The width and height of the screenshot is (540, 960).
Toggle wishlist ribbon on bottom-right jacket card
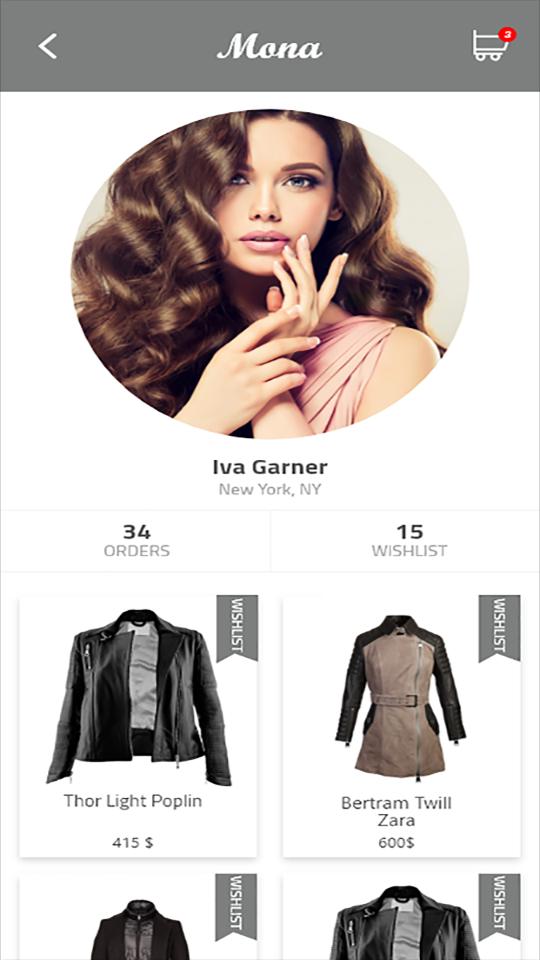point(500,907)
